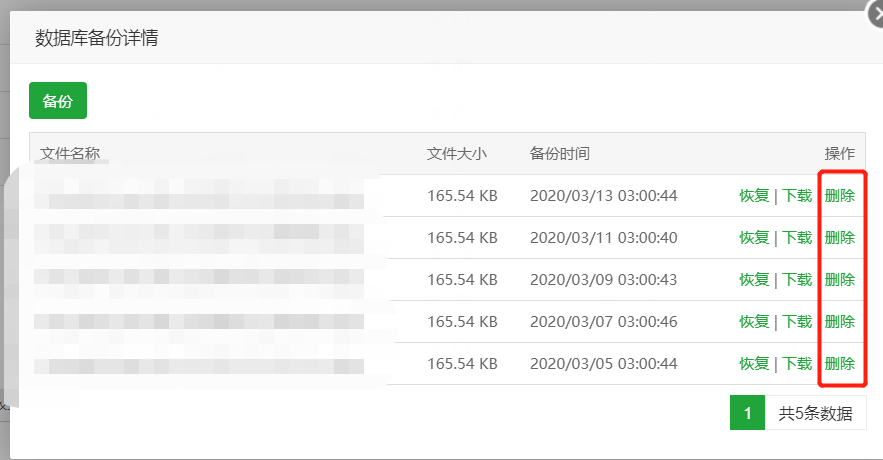Click the green 备份 button
The image size is (883, 460).
click(x=58, y=101)
